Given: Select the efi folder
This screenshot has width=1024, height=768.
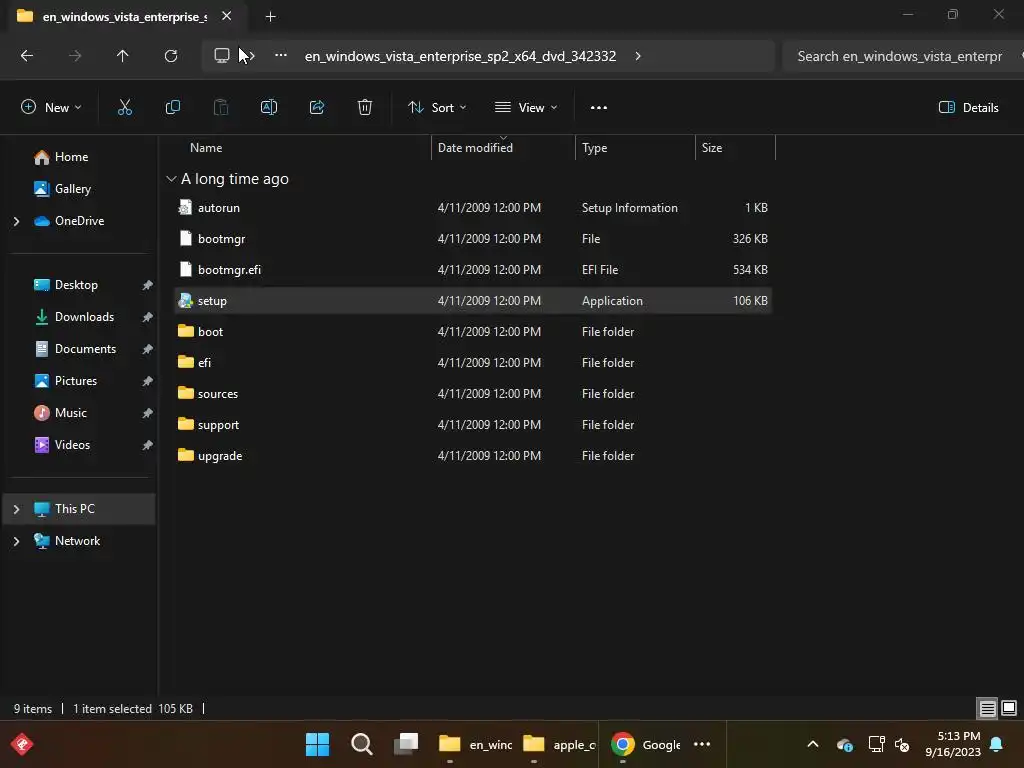Looking at the screenshot, I should [473, 362].
